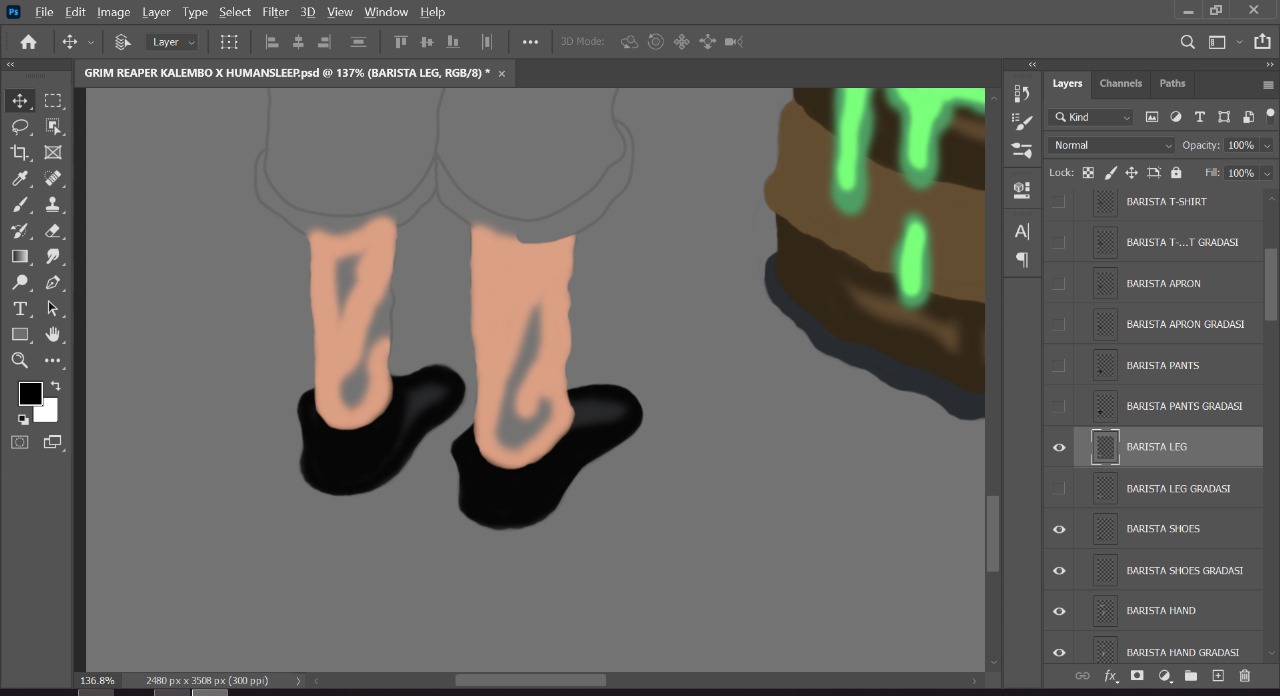Image resolution: width=1280 pixels, height=696 pixels.
Task: Select the BARISTA PANTS GRADASI layer thumbnail
Action: click(1105, 406)
